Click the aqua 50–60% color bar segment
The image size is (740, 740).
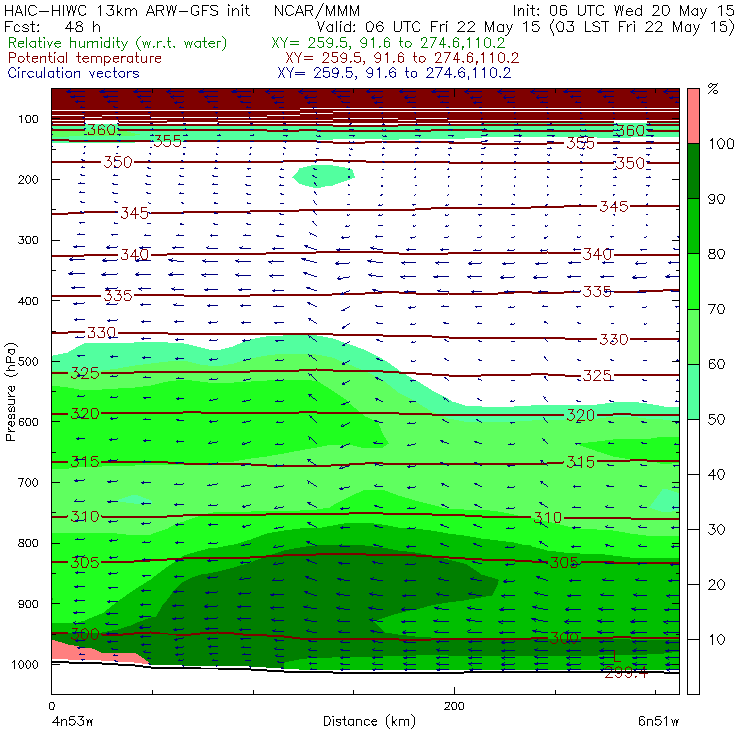(693, 392)
